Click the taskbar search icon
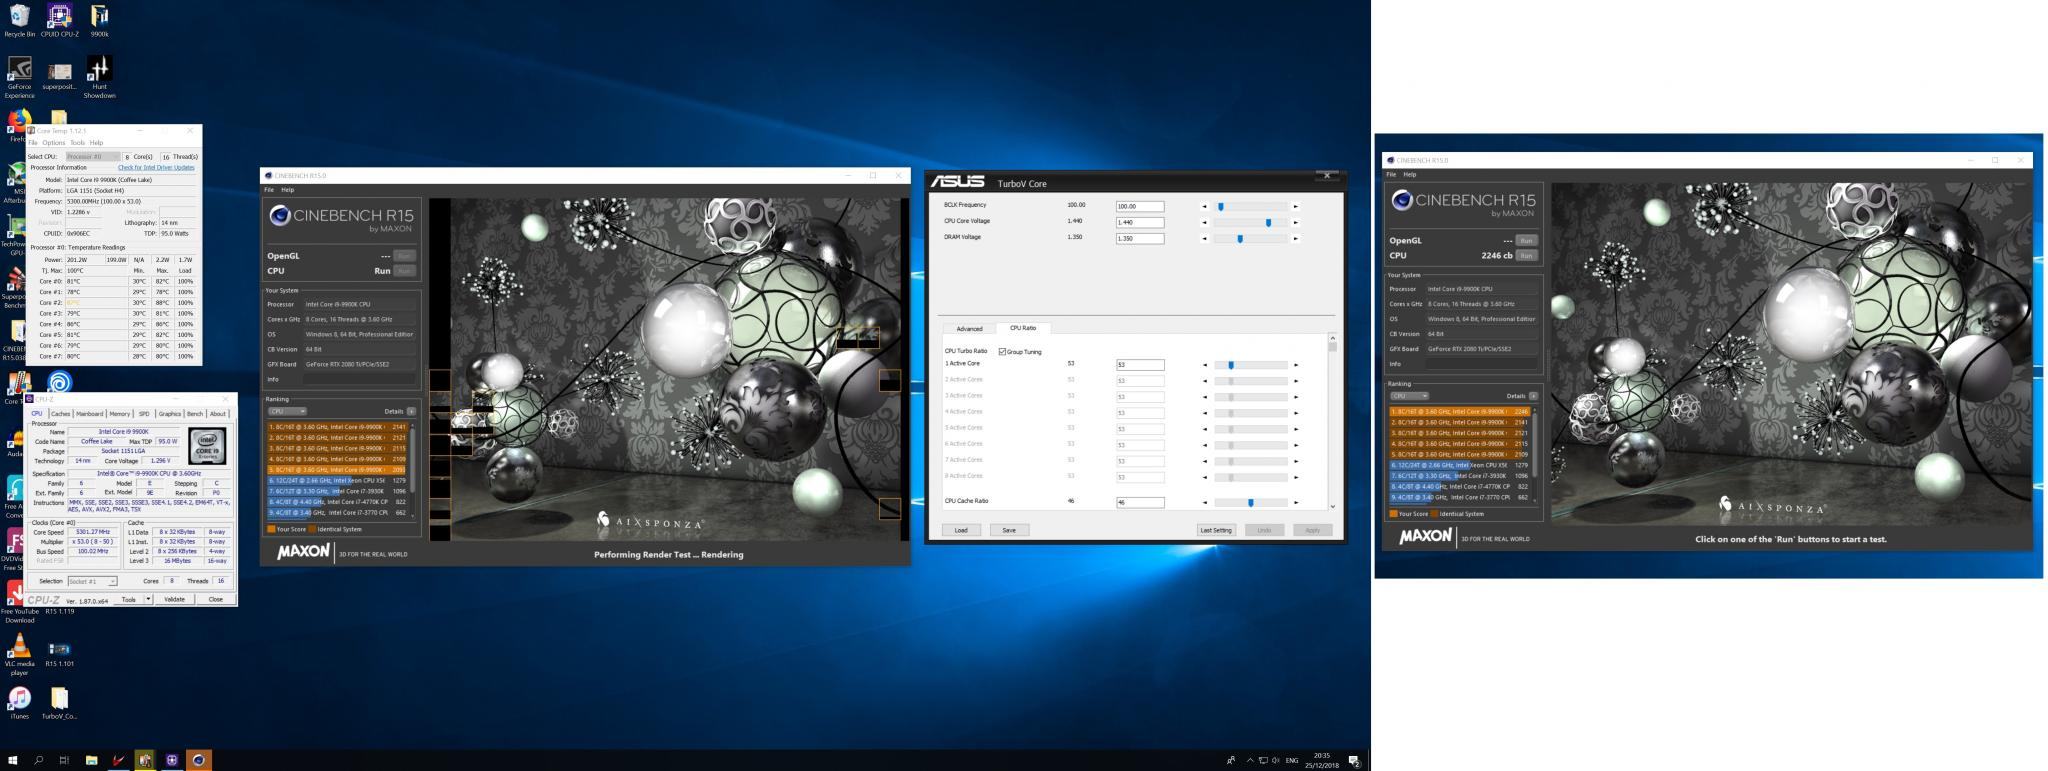2048x771 pixels. coord(39,760)
